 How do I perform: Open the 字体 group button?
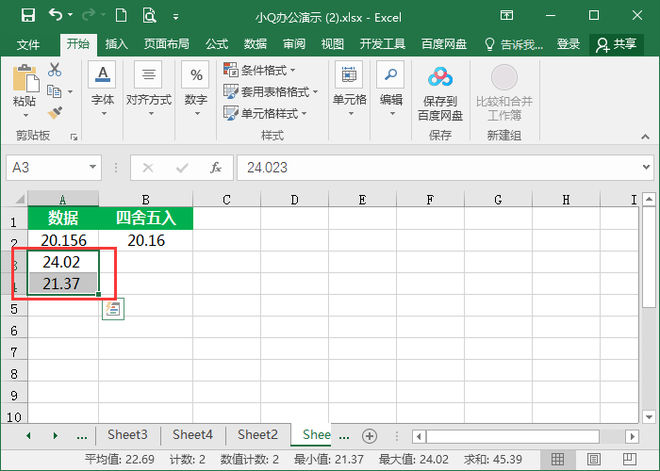pyautogui.click(x=103, y=89)
